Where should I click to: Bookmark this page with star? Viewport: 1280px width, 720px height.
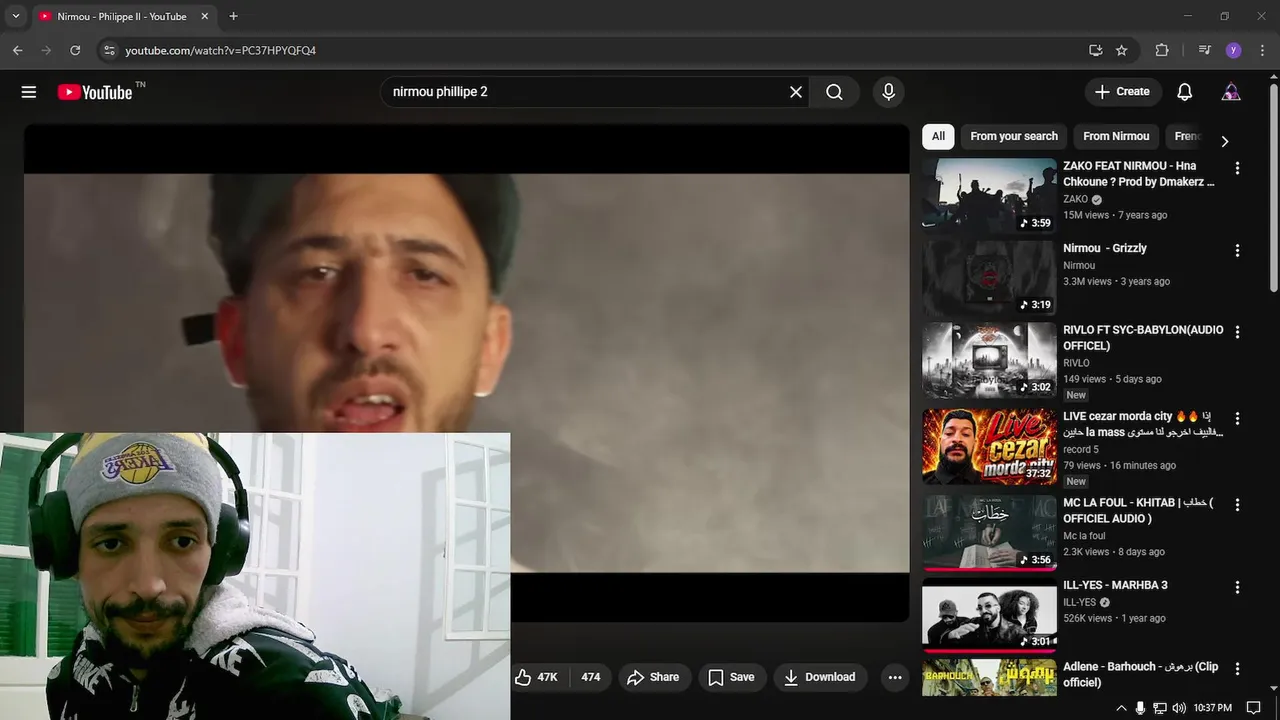click(x=1122, y=50)
